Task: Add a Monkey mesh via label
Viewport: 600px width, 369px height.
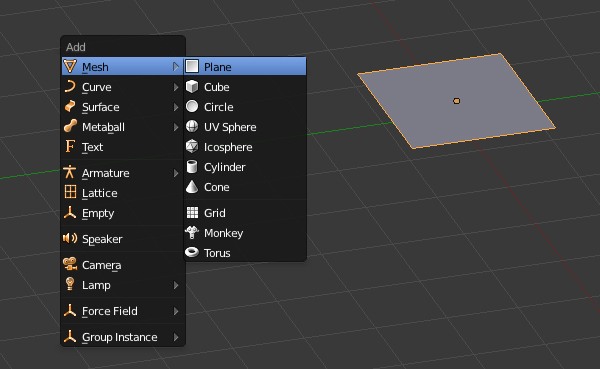Action: click(x=223, y=233)
